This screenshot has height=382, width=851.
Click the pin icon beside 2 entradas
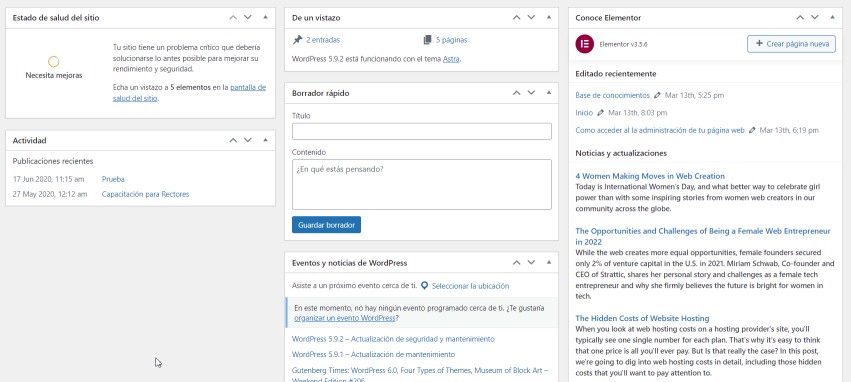tap(297, 40)
